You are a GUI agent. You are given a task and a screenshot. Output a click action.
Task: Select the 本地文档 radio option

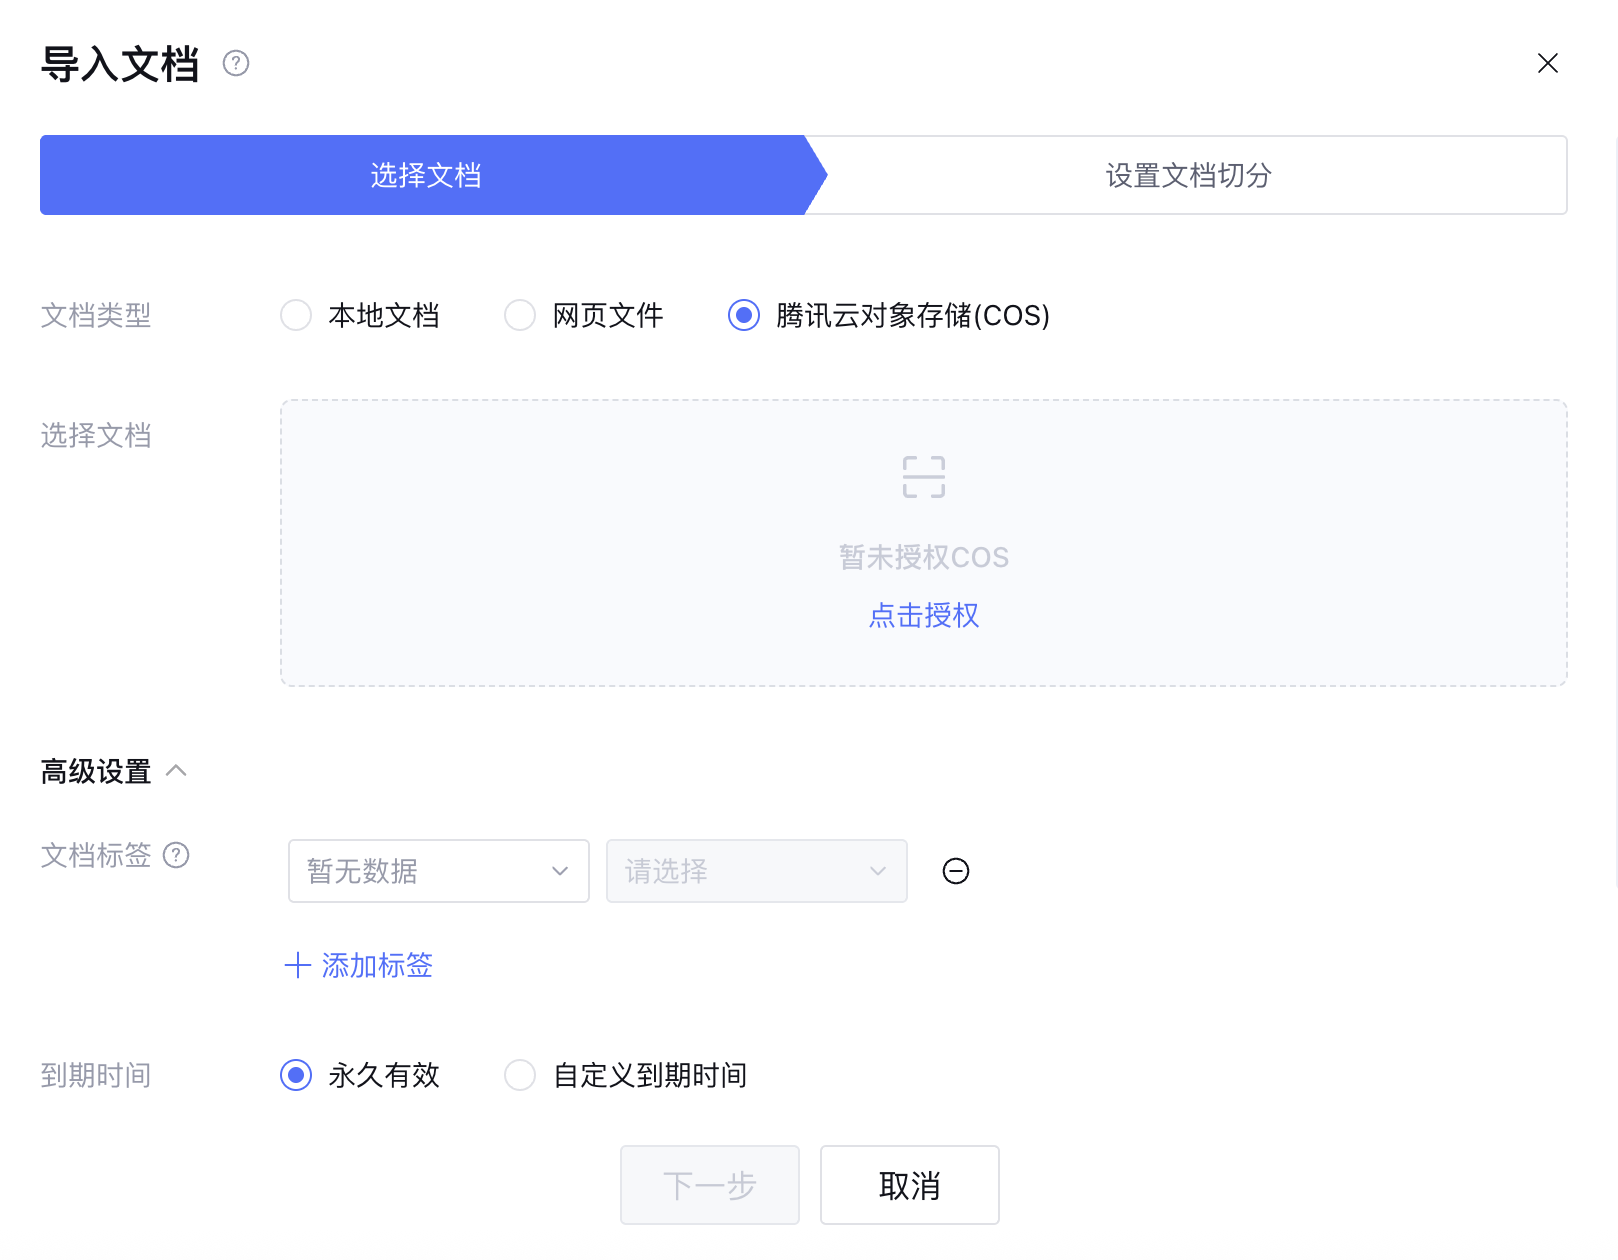[x=296, y=316]
